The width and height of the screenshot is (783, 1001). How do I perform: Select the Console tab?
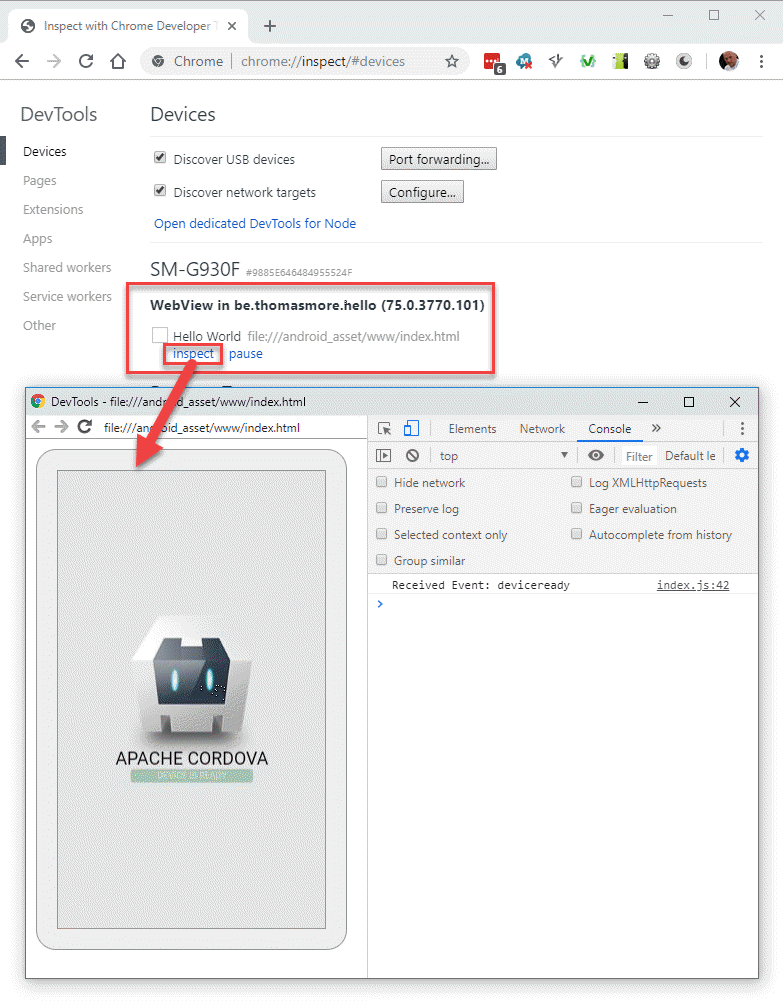609,429
